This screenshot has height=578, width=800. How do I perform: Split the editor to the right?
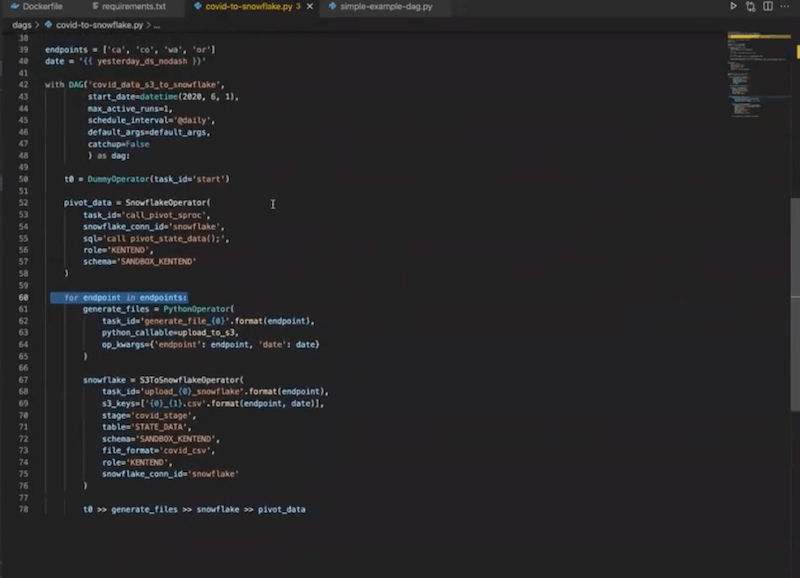click(768, 6)
